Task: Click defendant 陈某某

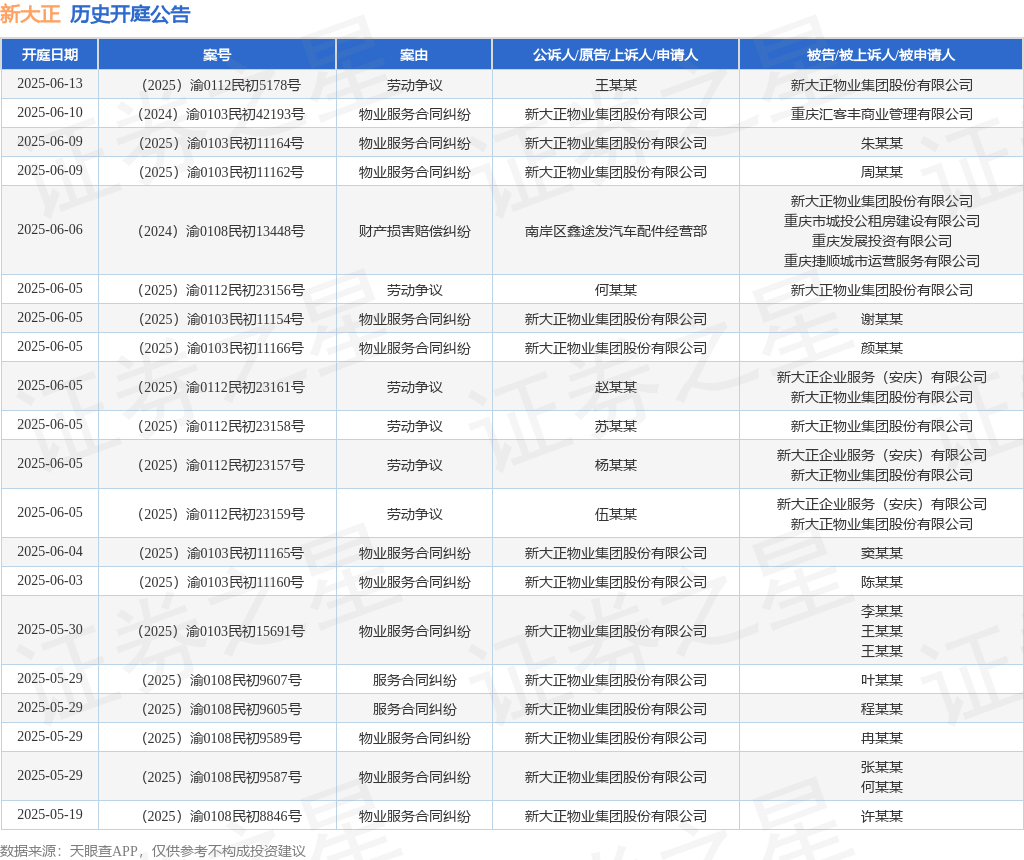Action: click(881, 582)
